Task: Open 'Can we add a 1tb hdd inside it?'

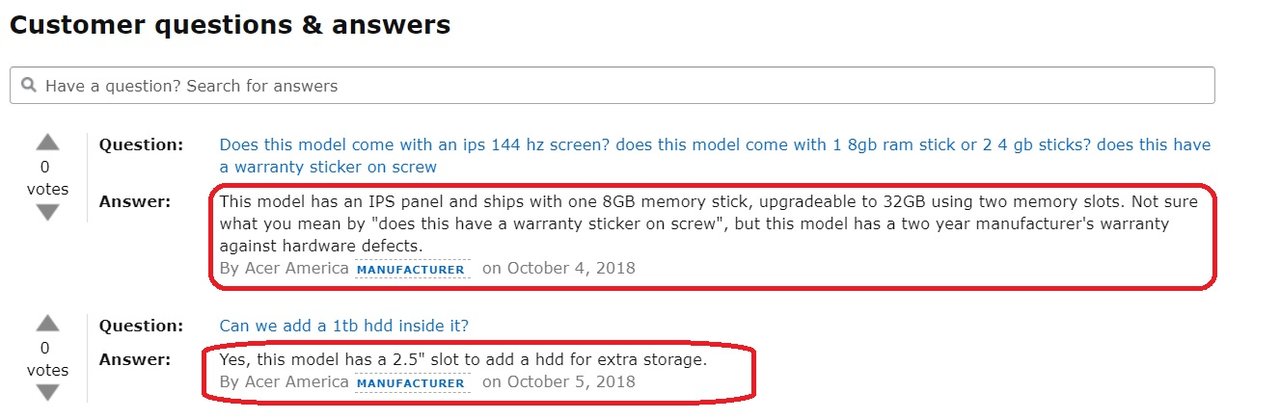Action: (x=344, y=326)
